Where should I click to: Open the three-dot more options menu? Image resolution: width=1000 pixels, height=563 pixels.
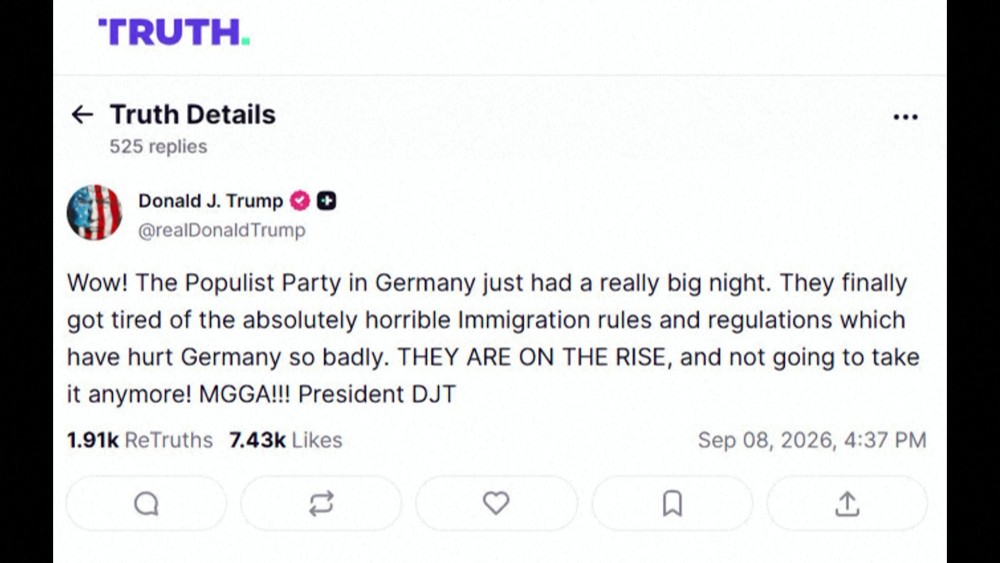point(905,117)
